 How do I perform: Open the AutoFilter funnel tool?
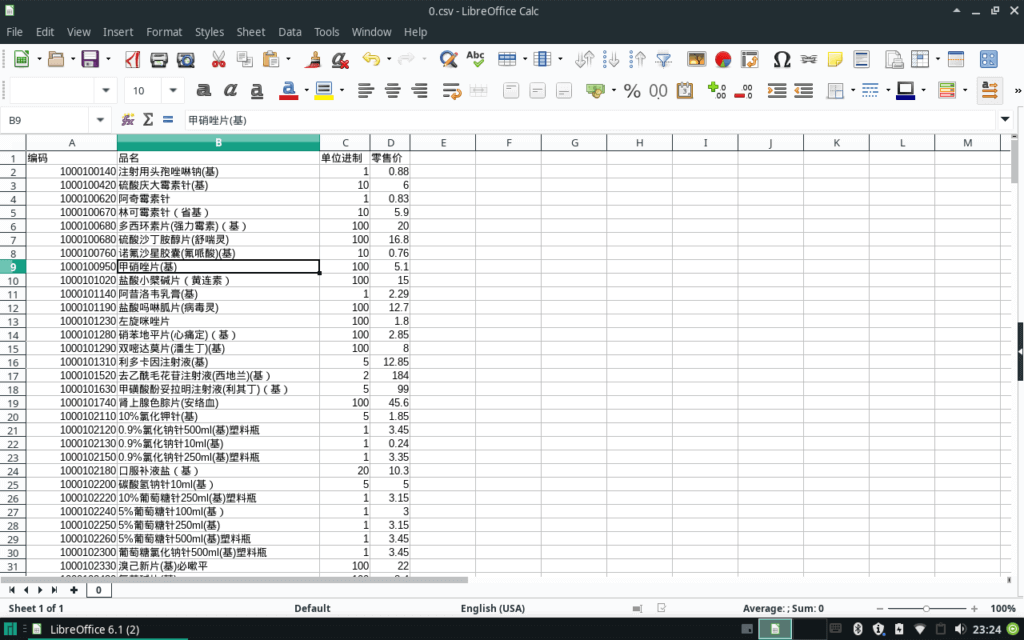pyautogui.click(x=662, y=59)
